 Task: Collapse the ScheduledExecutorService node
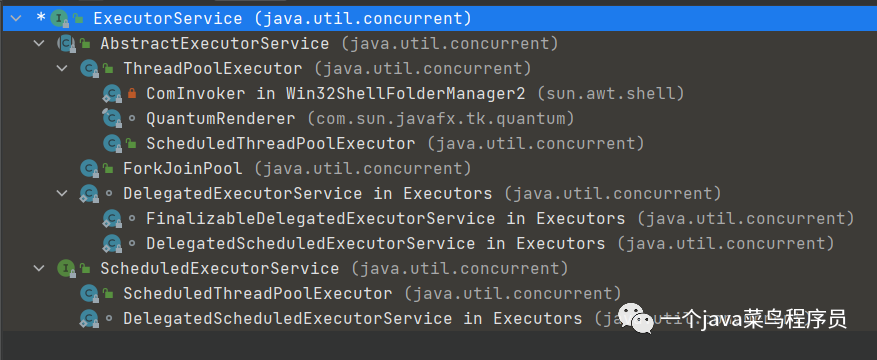click(x=39, y=268)
